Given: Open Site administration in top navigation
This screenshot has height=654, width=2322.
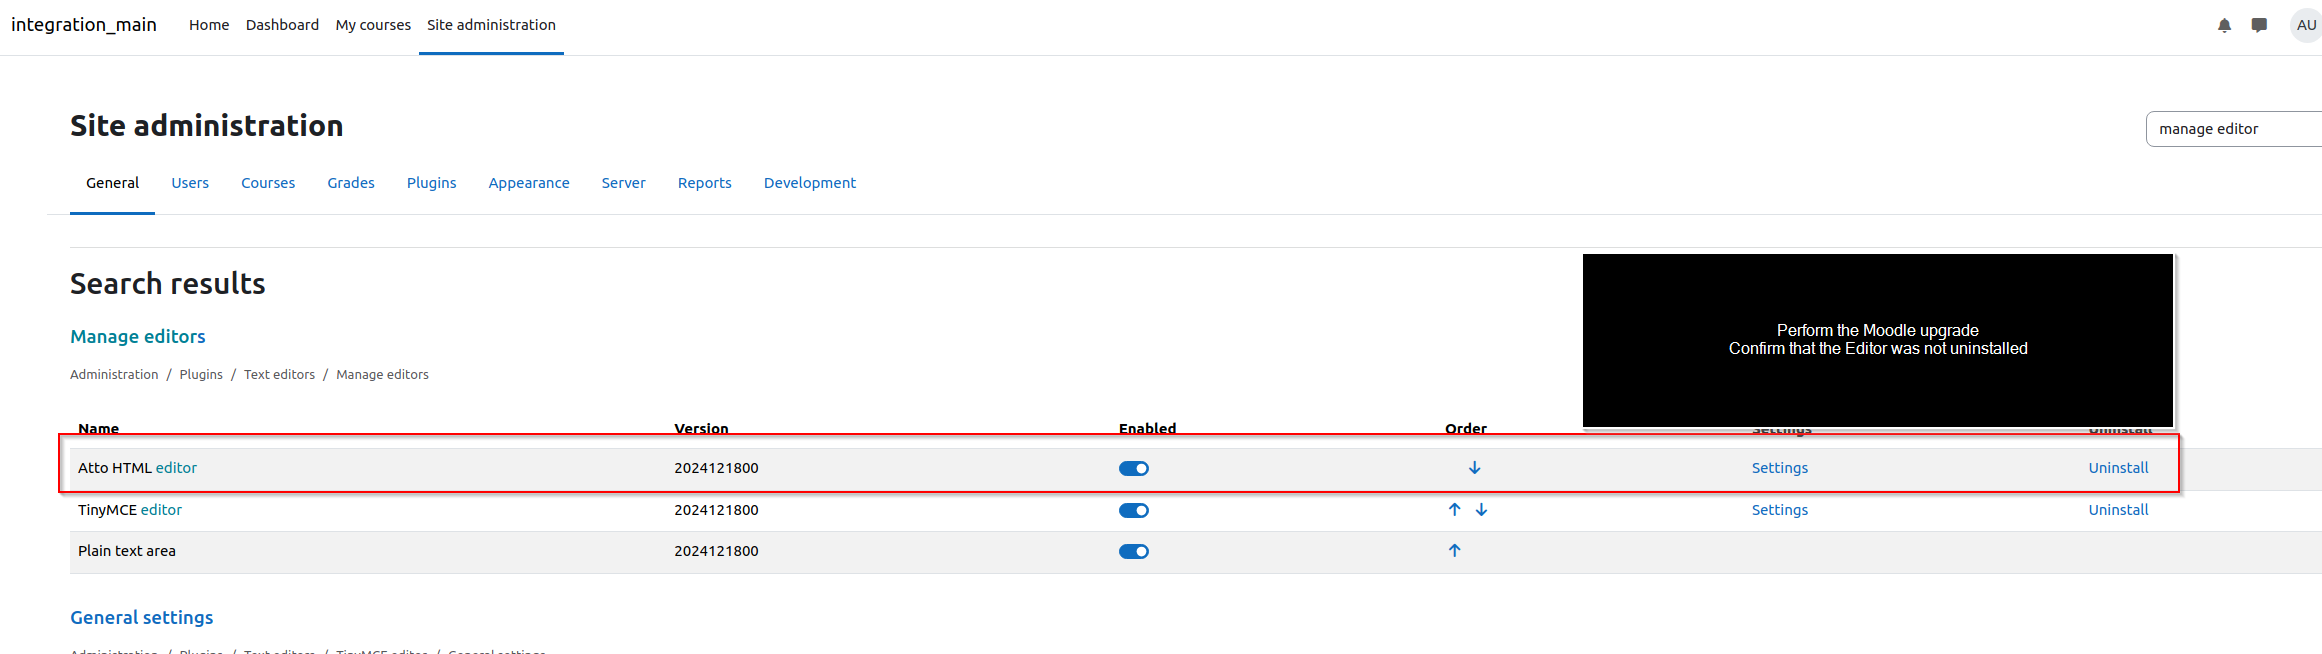Looking at the screenshot, I should pos(491,25).
